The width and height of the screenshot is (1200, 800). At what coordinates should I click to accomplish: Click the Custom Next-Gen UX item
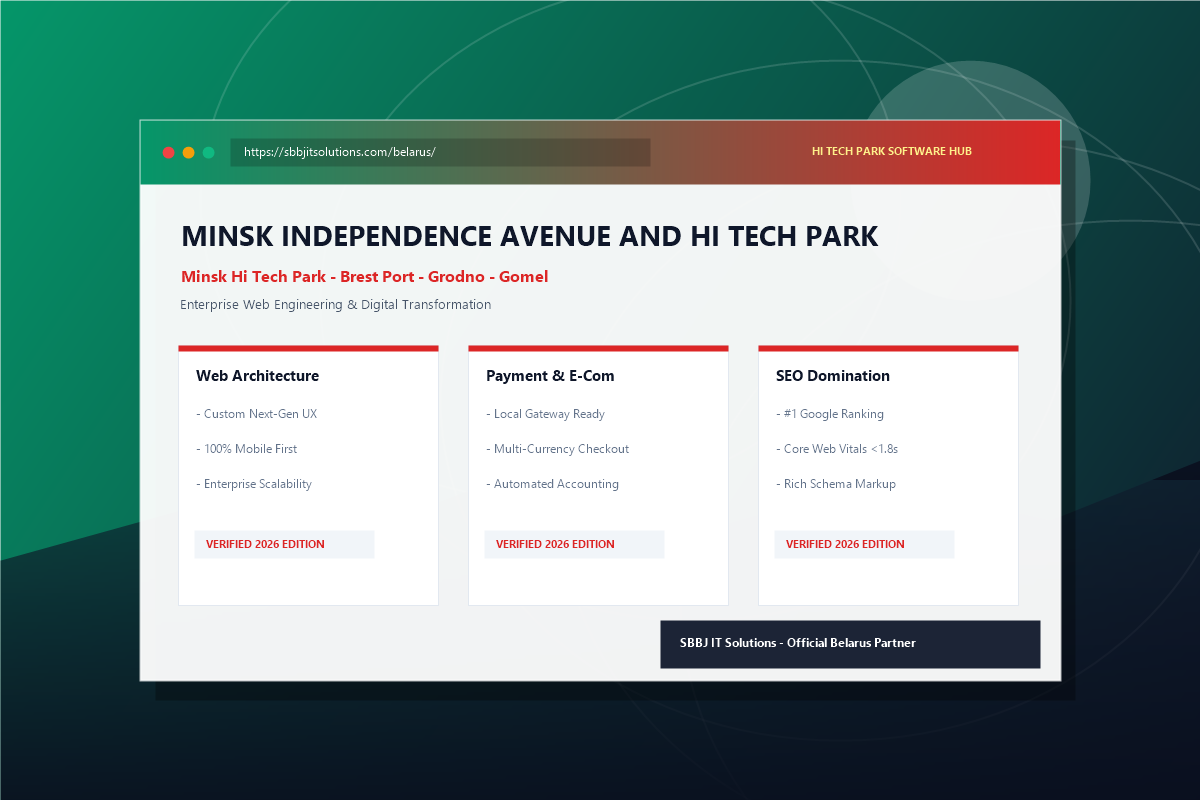click(257, 414)
